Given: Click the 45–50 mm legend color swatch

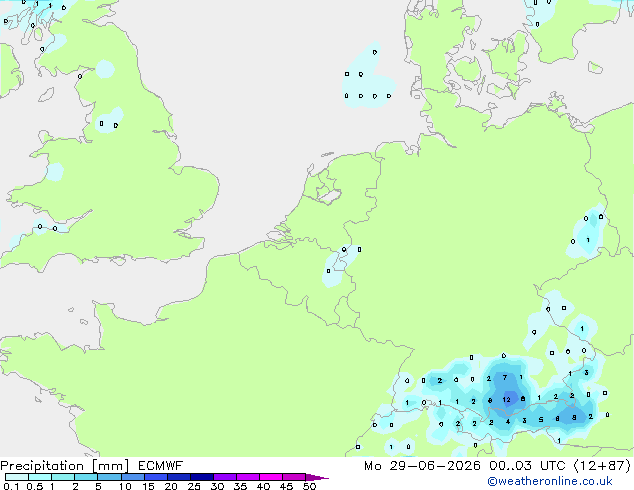Looking at the screenshot, I should (294, 477).
